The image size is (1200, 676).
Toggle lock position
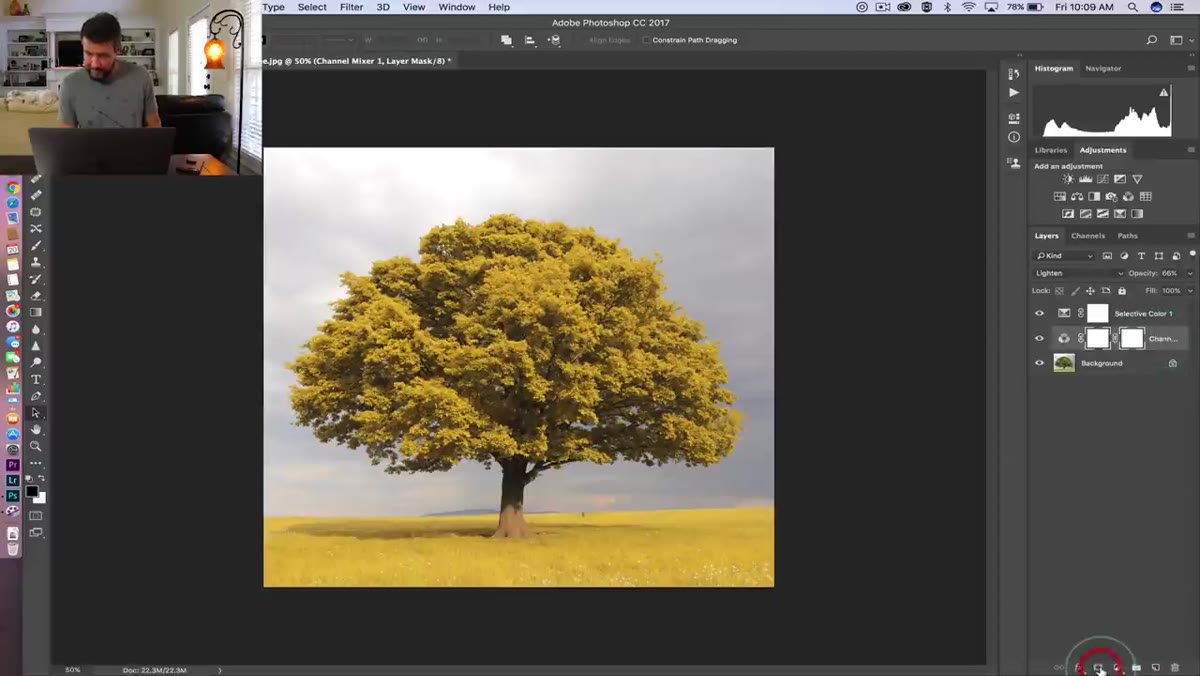[x=1091, y=291]
